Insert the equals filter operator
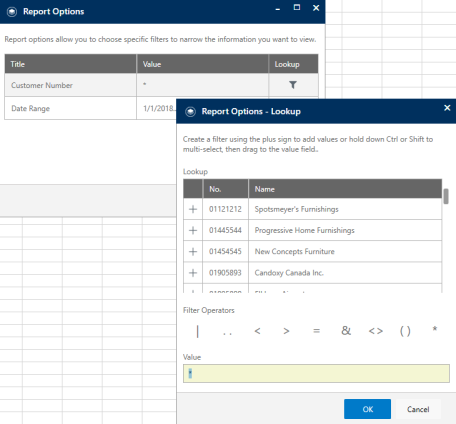The height and width of the screenshot is (424, 456). pos(316,331)
